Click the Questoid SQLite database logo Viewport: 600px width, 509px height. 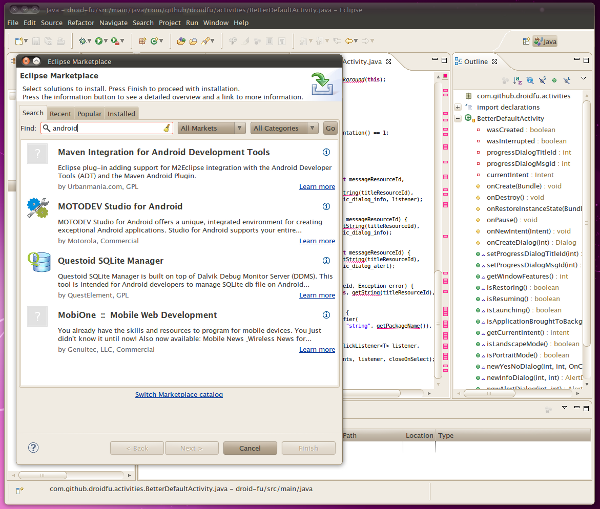click(39, 262)
